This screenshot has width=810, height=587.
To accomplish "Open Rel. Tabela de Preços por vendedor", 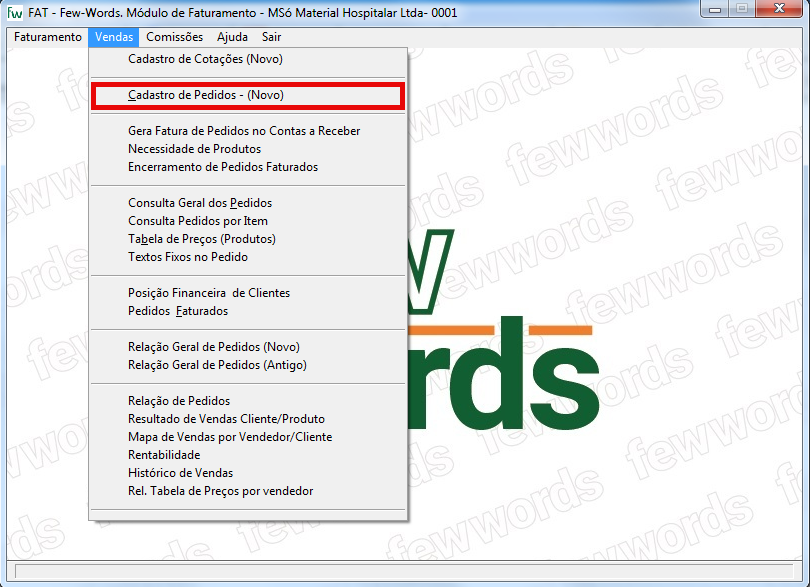I will [x=248, y=491].
